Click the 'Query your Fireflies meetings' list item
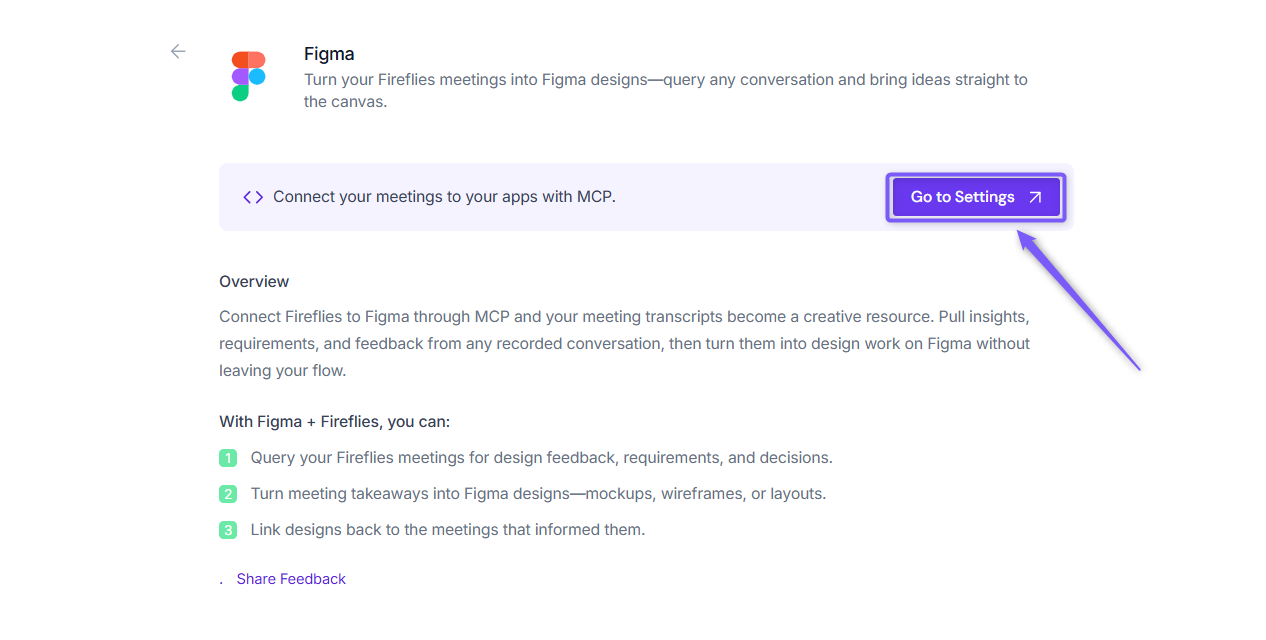The image size is (1266, 640). 541,458
